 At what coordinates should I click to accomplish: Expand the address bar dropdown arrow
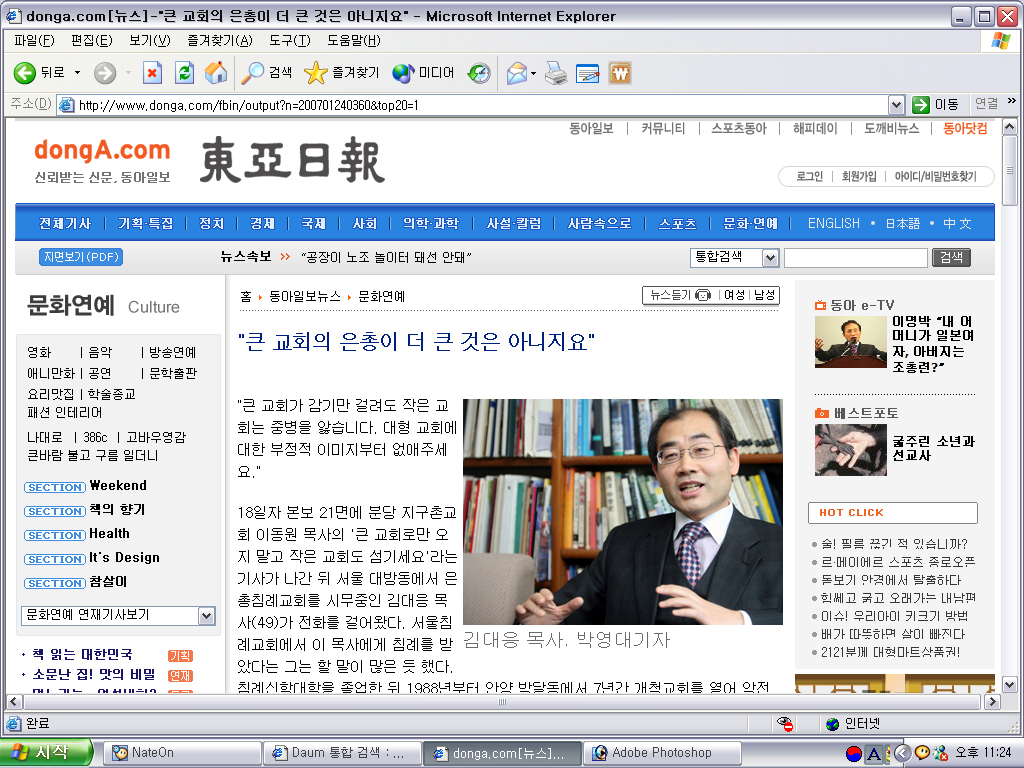[896, 105]
